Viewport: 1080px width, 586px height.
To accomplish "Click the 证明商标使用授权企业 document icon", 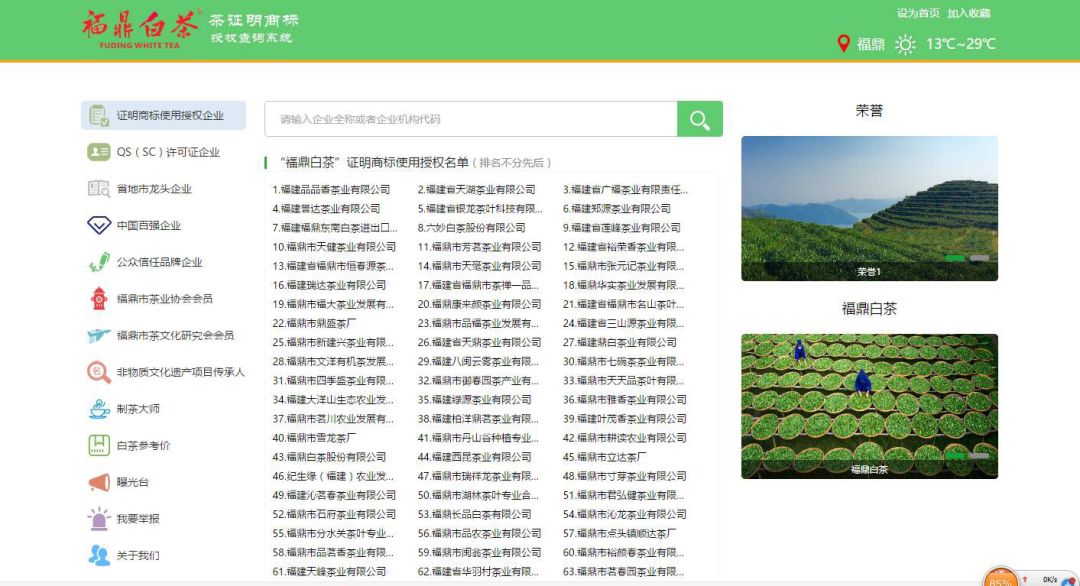I will (x=98, y=116).
